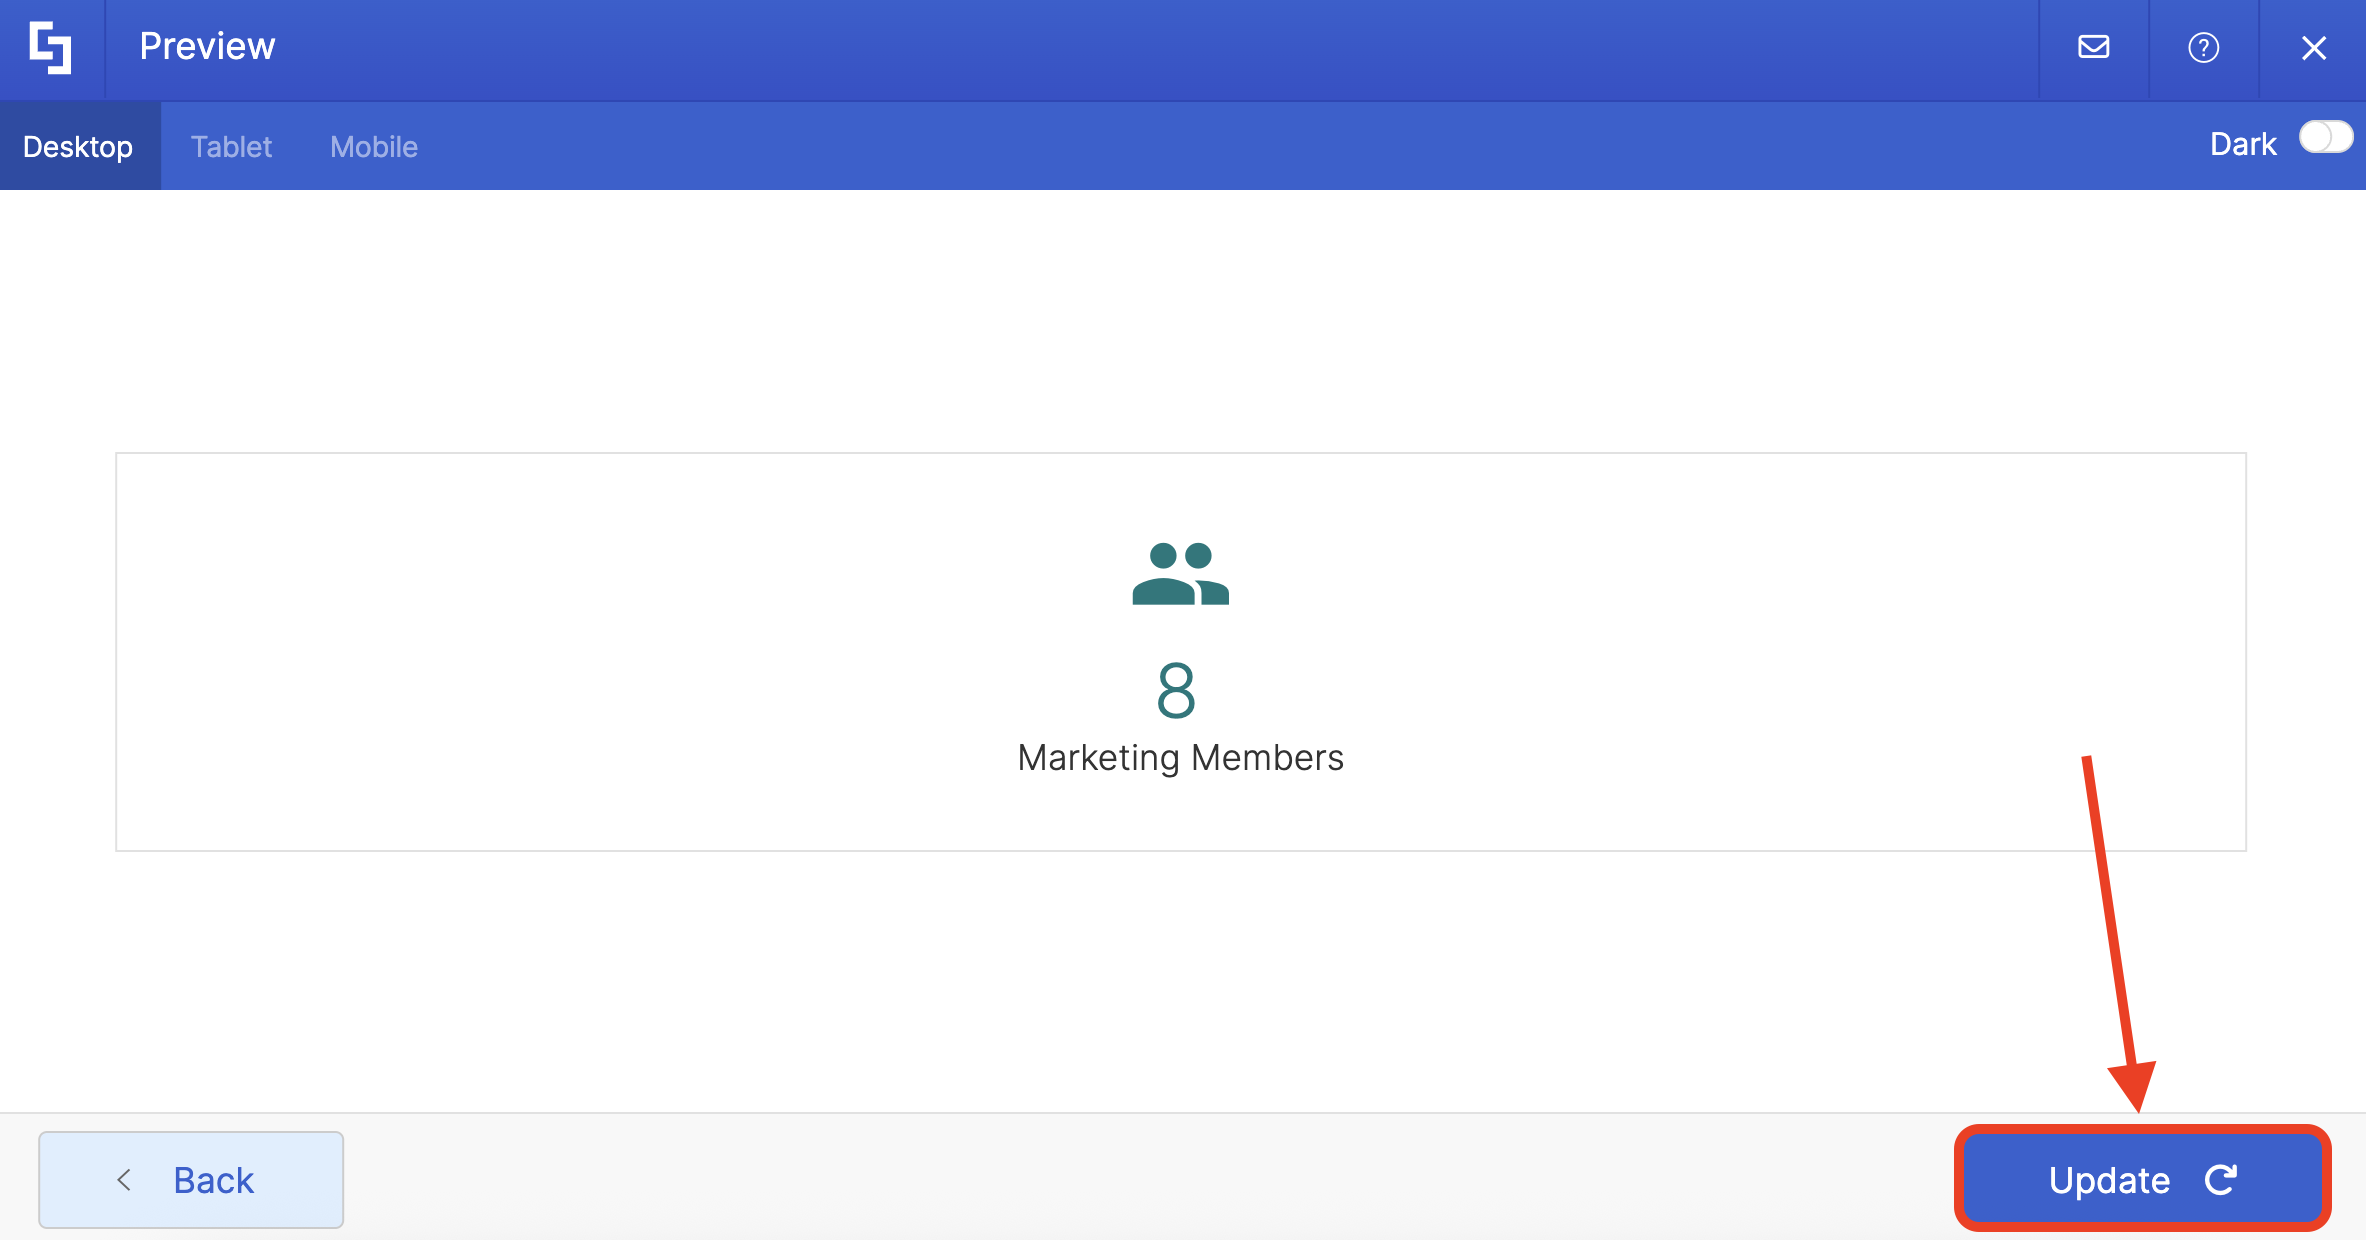Click the Preview title text
2366x1240 pixels.
207,47
